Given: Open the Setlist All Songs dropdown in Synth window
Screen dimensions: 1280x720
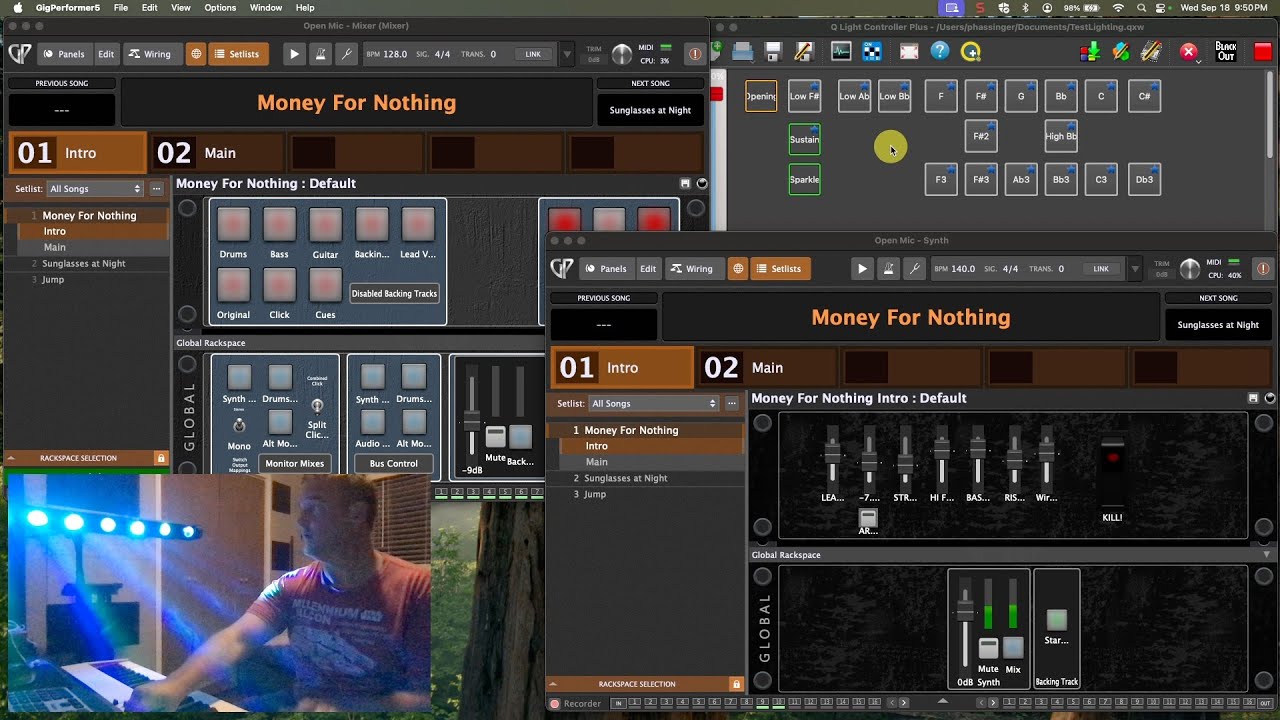Looking at the screenshot, I should [x=653, y=403].
